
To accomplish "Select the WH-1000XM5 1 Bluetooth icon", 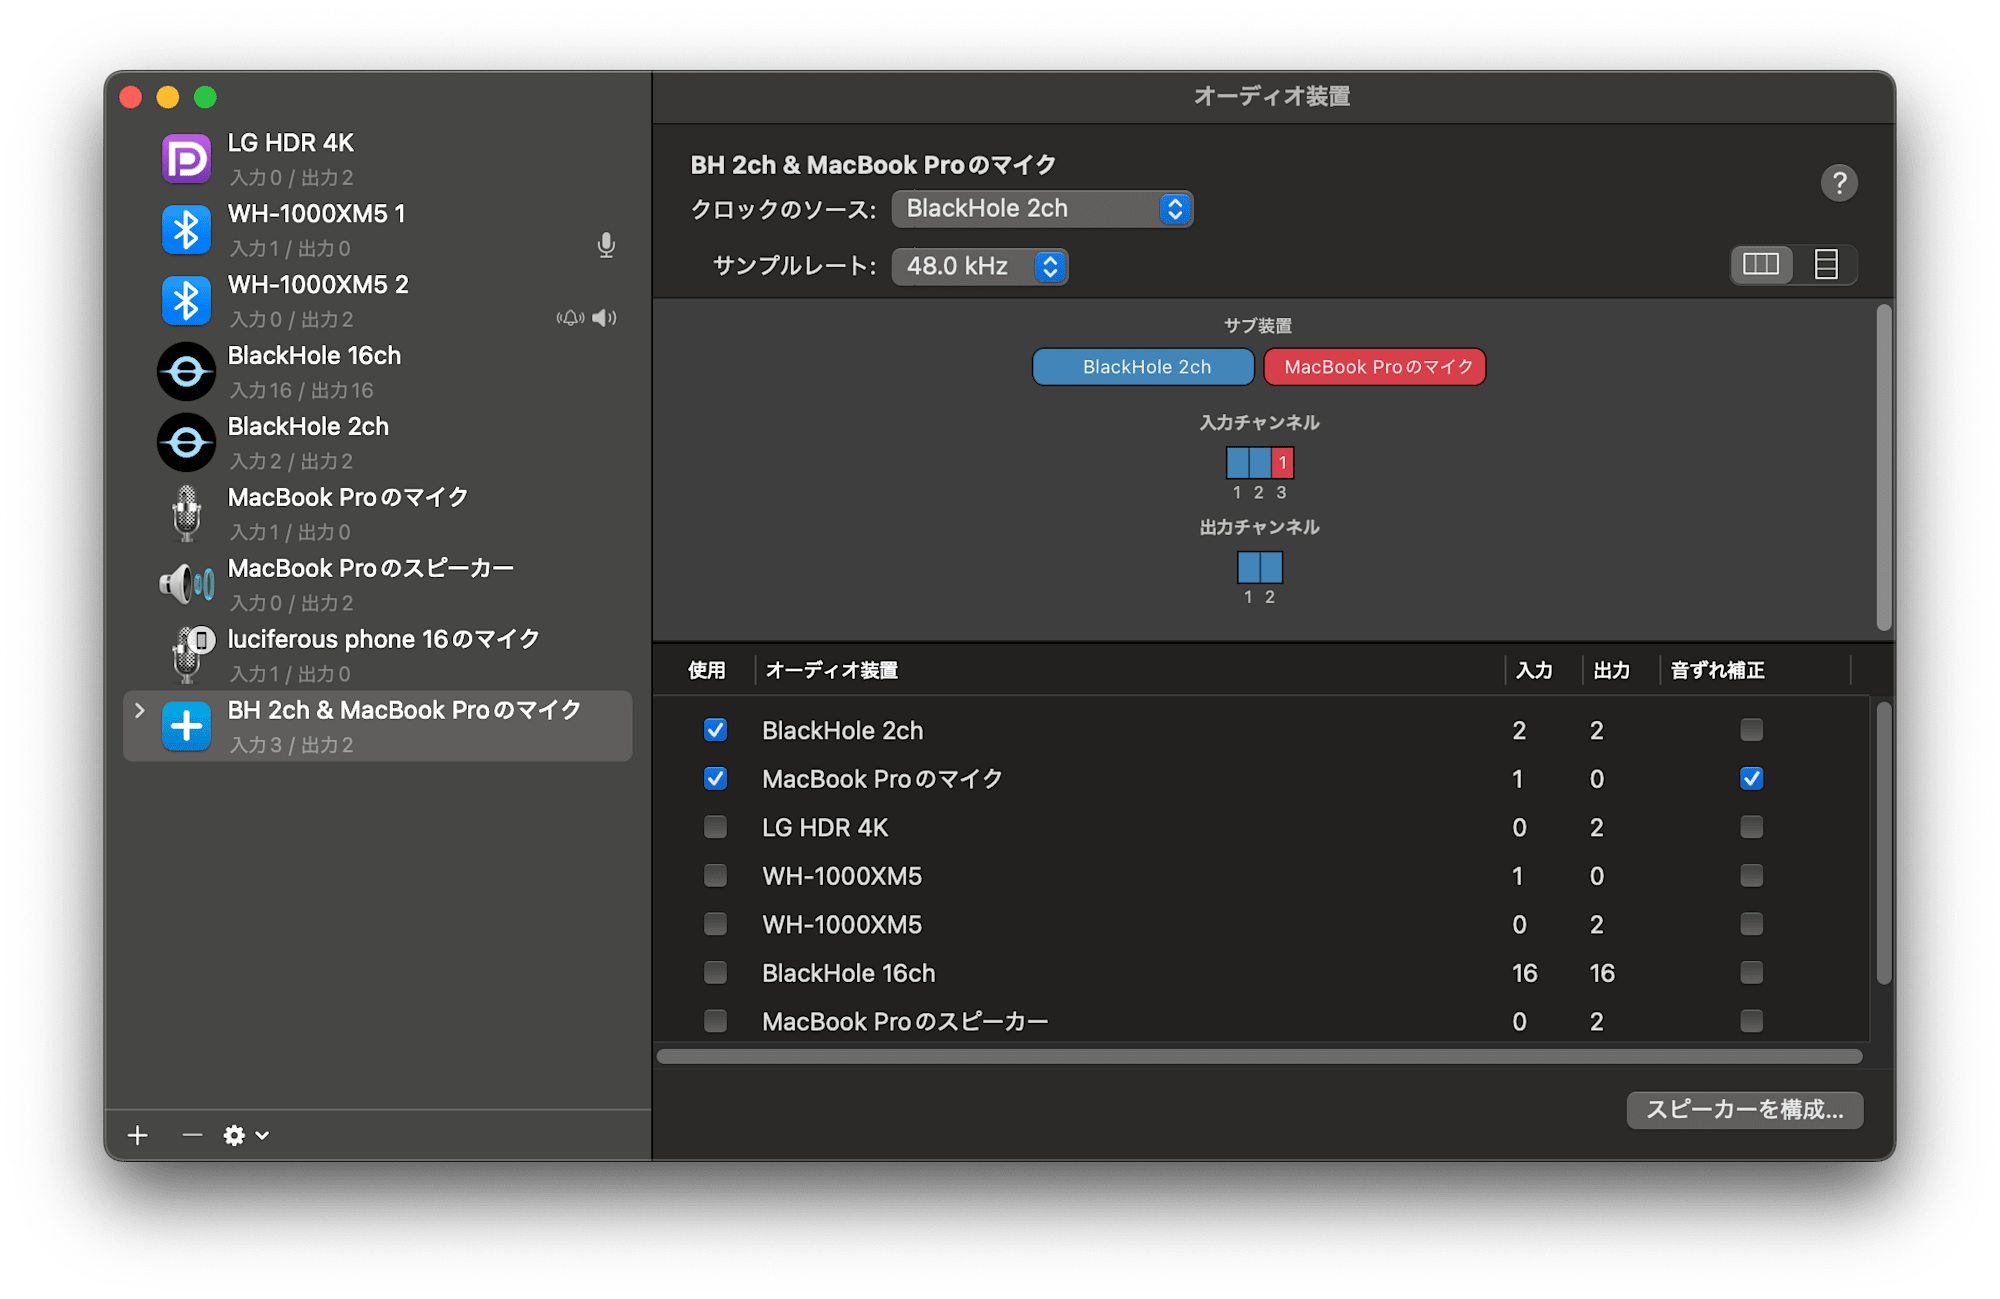I will (187, 230).
